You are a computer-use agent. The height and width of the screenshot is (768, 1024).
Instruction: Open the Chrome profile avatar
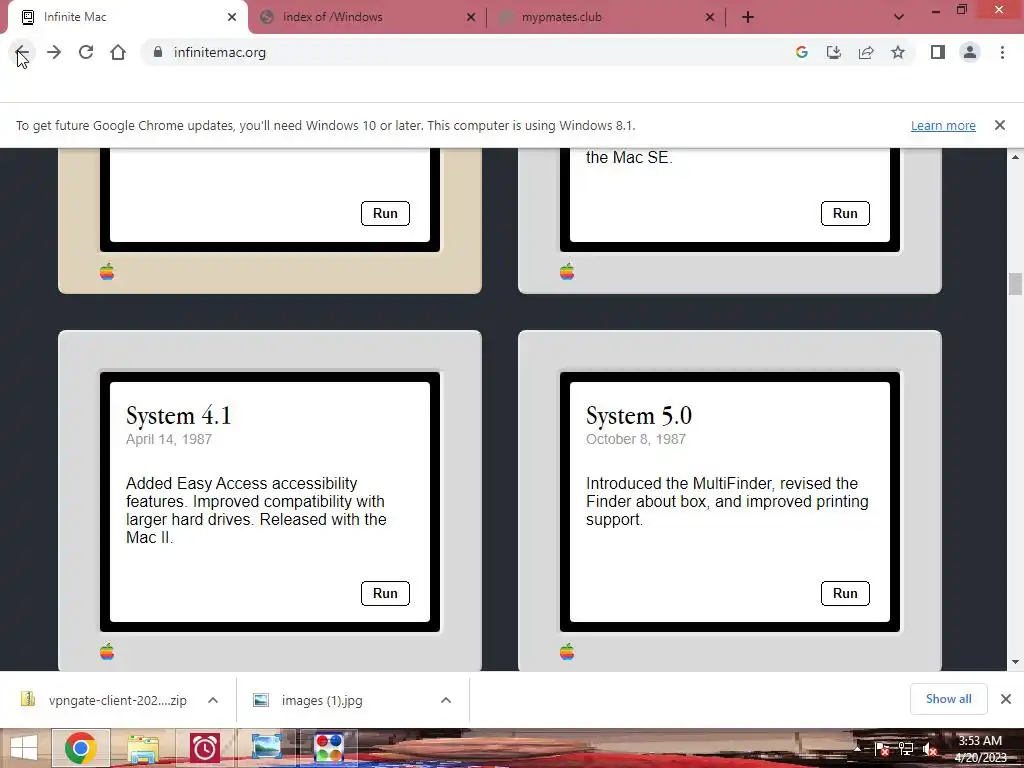tap(970, 52)
